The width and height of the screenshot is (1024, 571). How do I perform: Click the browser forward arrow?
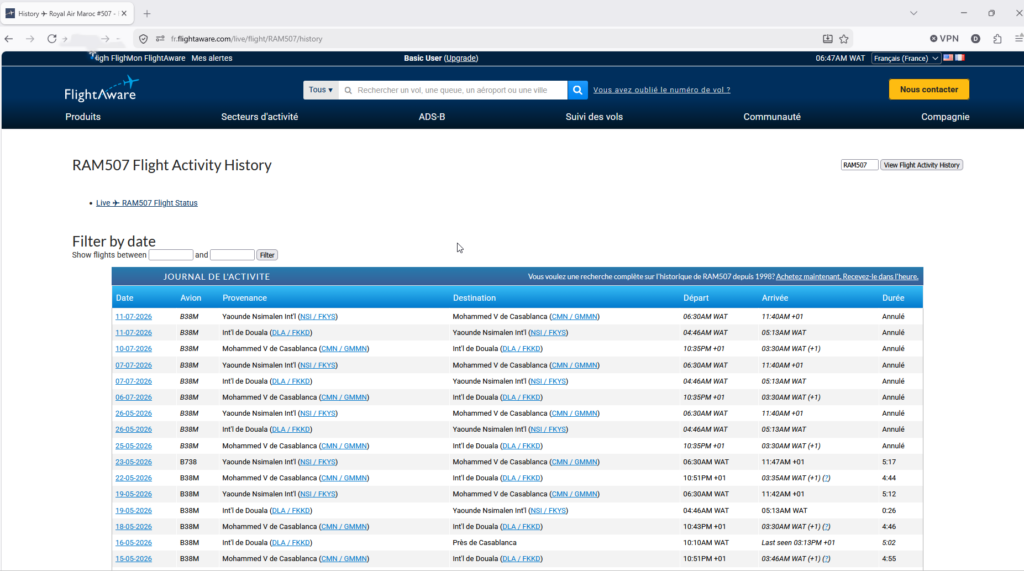30,39
